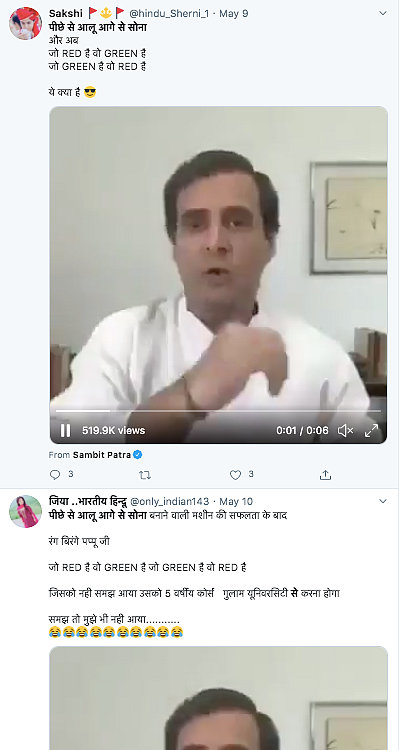Screen dimensions: 399x750
Task: Retweet Sakshi's tweet
Action: pyautogui.click(x=144, y=475)
